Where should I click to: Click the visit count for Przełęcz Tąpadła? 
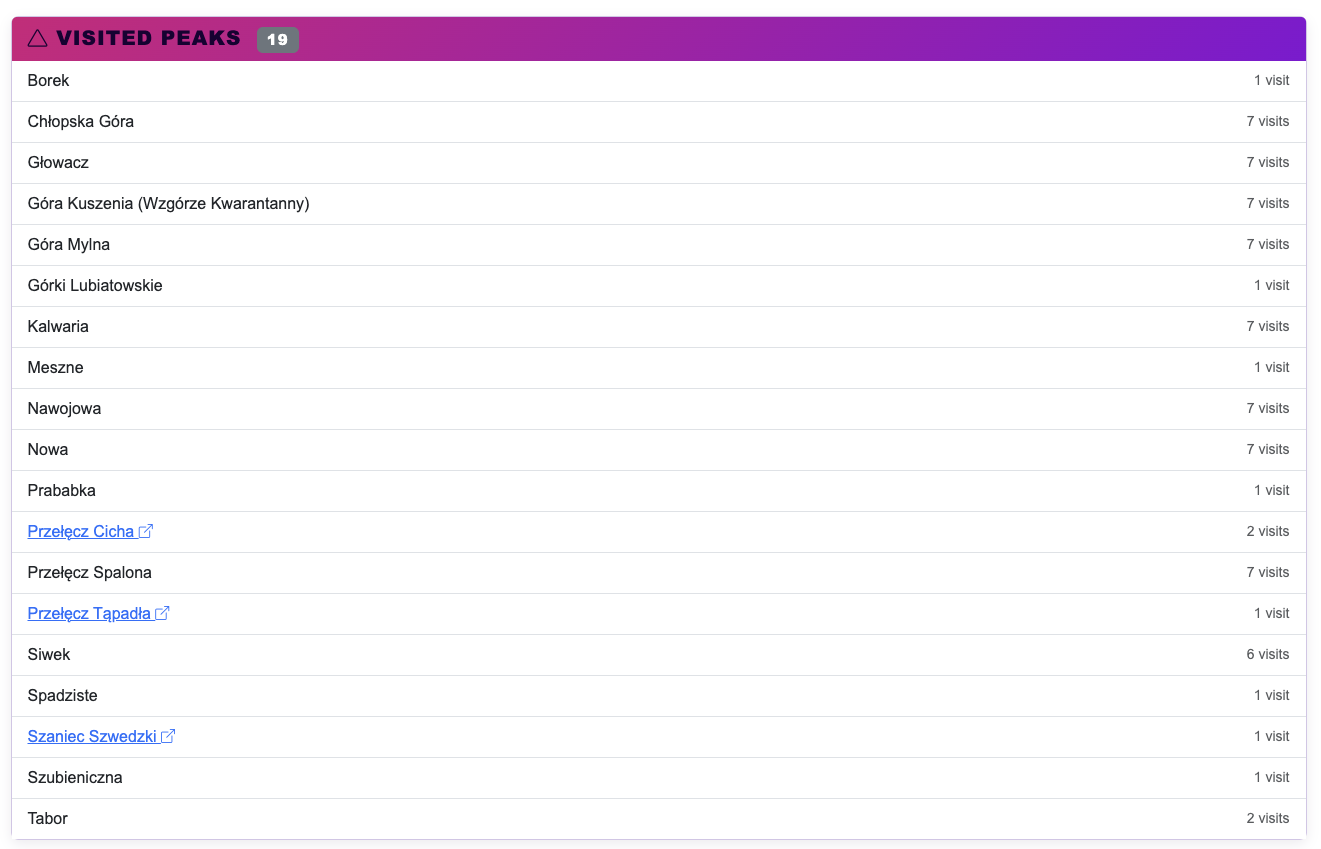pos(1272,613)
